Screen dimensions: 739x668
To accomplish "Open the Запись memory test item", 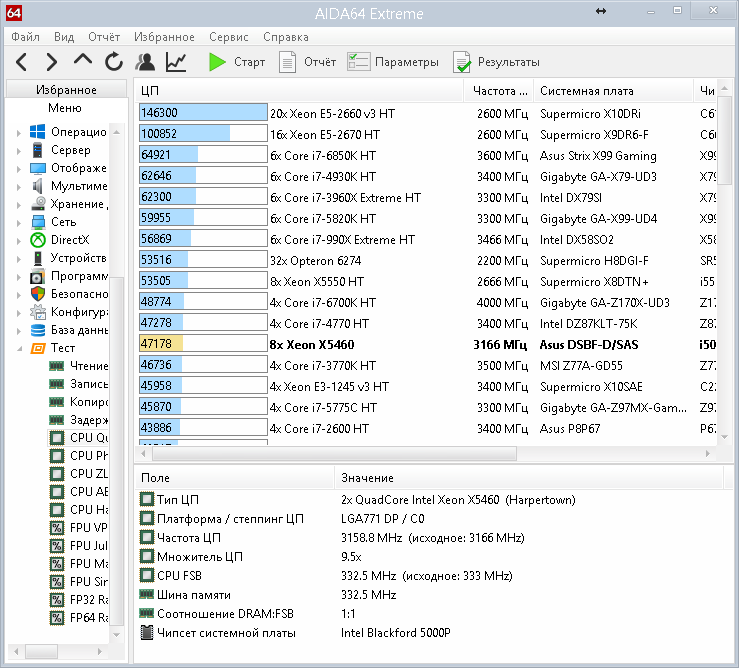I will click(x=79, y=384).
